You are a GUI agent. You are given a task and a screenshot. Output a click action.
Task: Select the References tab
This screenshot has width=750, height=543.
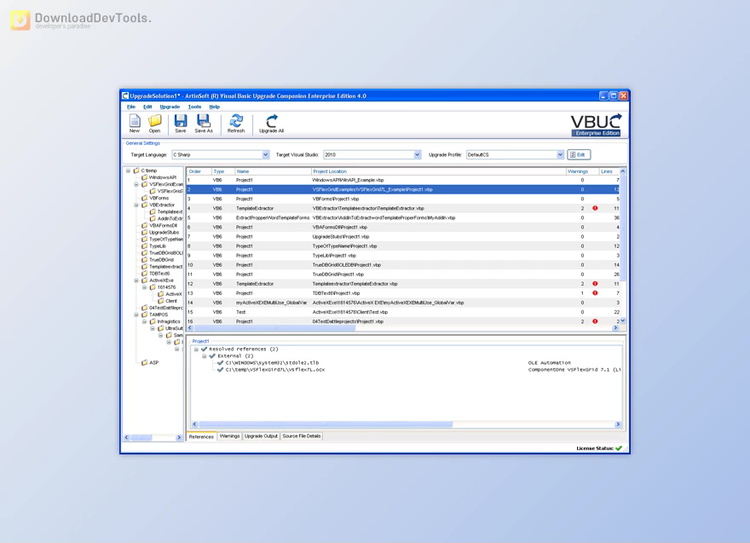coord(201,436)
